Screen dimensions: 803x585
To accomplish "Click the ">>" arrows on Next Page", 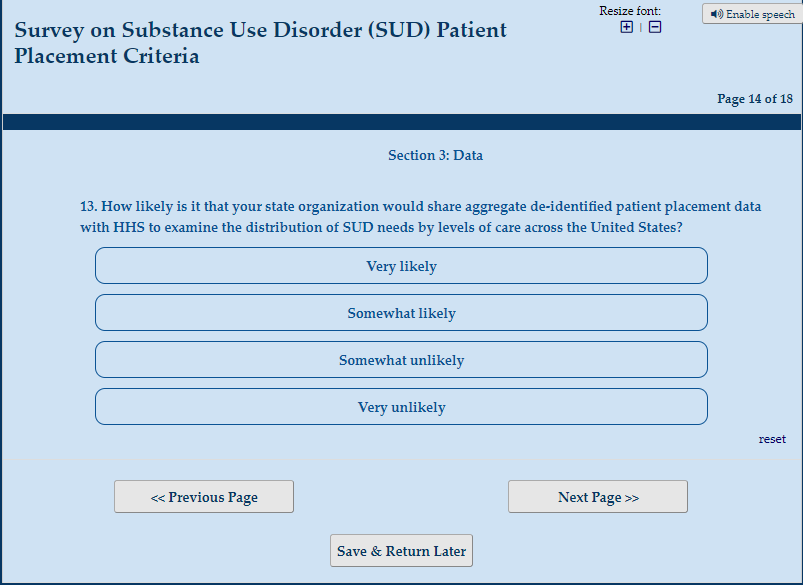I will click(x=632, y=498).
